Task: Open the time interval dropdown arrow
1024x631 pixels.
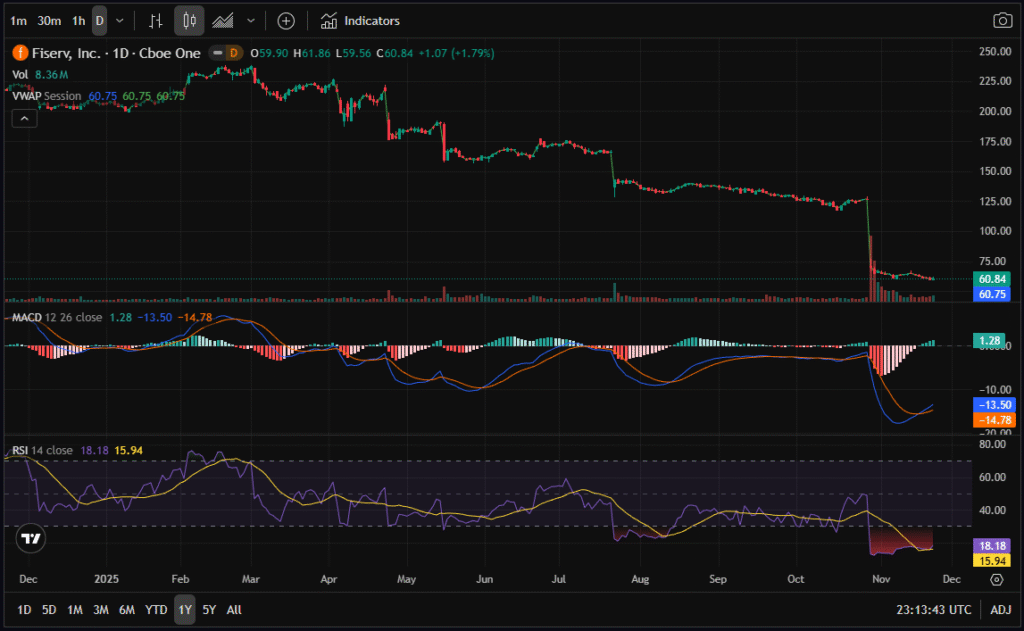Action: coord(120,20)
